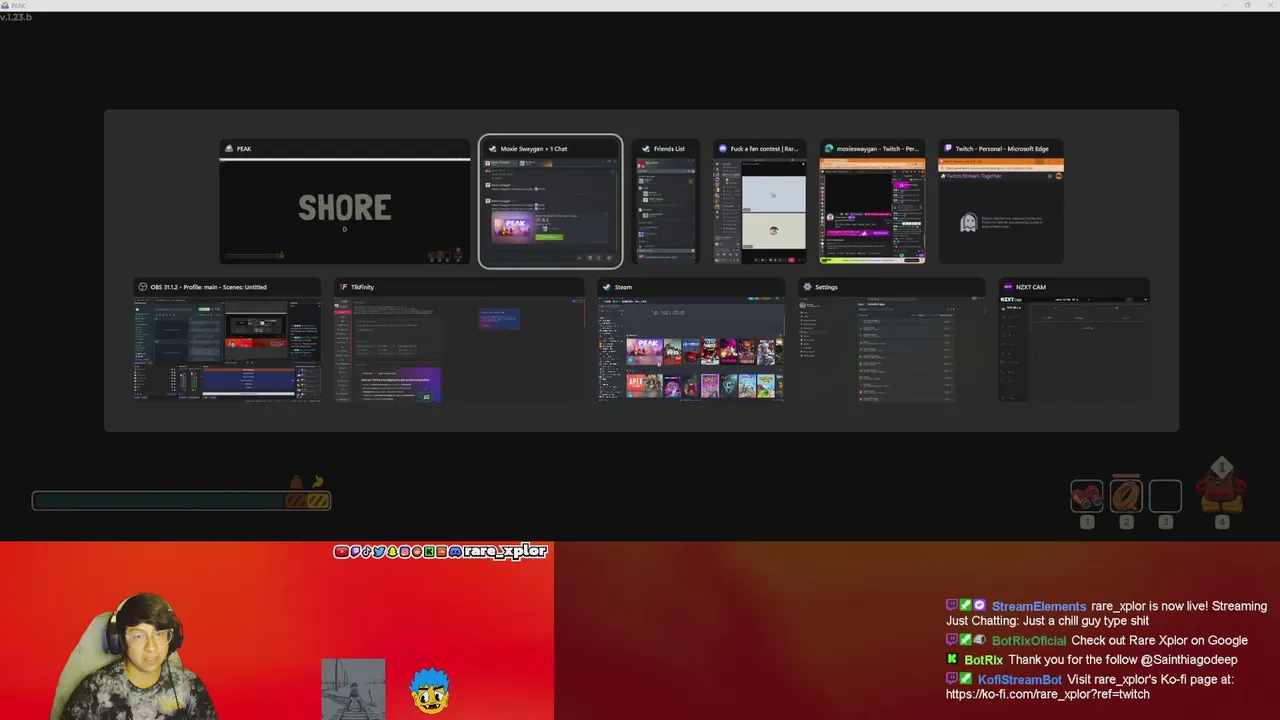
Task: Switch to the PEAK game window thumbnail
Action: click(x=344, y=202)
